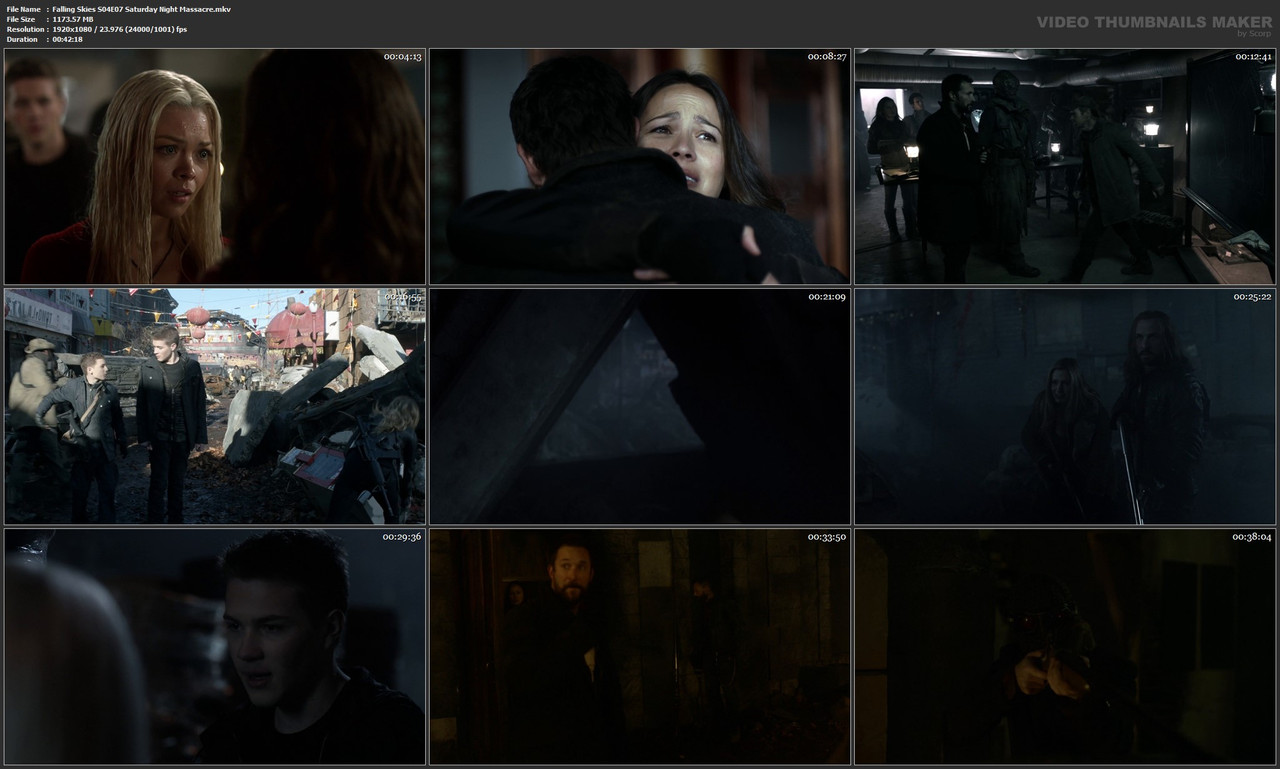Select the Chinatown street thumbnail
Screen dimensions: 1280x769
[x=215, y=407]
